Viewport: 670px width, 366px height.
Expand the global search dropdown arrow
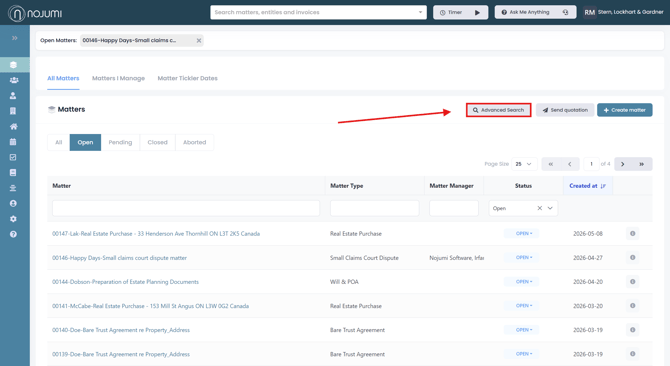click(x=420, y=12)
